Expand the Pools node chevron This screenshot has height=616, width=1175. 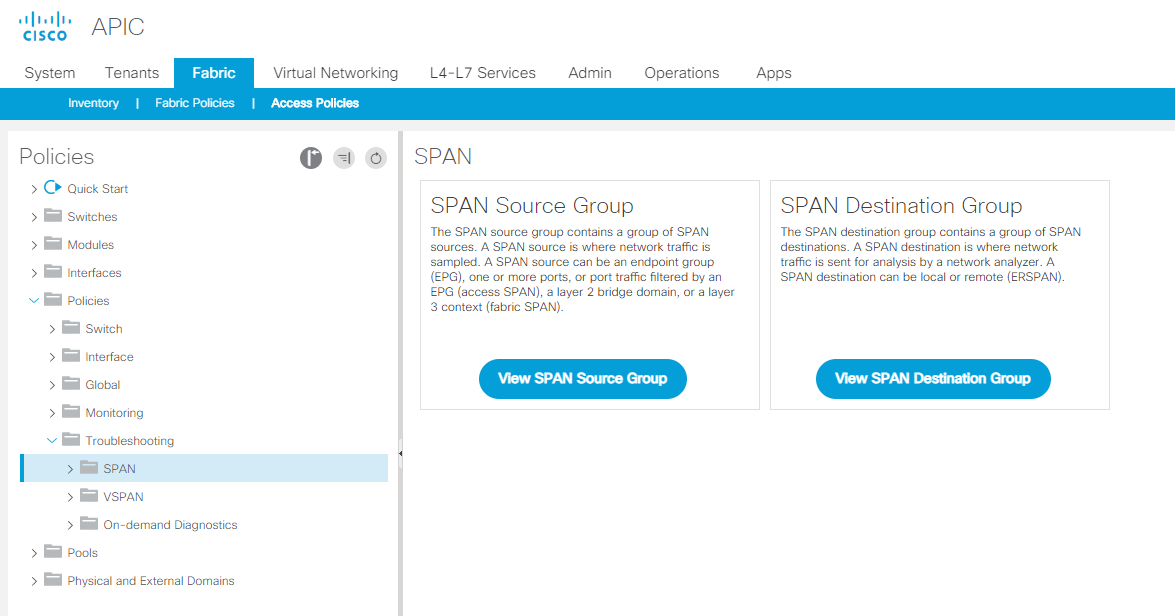tap(34, 553)
